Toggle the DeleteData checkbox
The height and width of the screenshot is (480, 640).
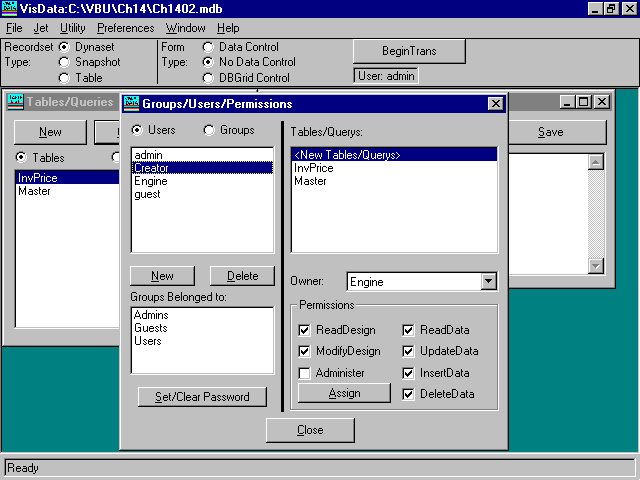pyautogui.click(x=409, y=394)
